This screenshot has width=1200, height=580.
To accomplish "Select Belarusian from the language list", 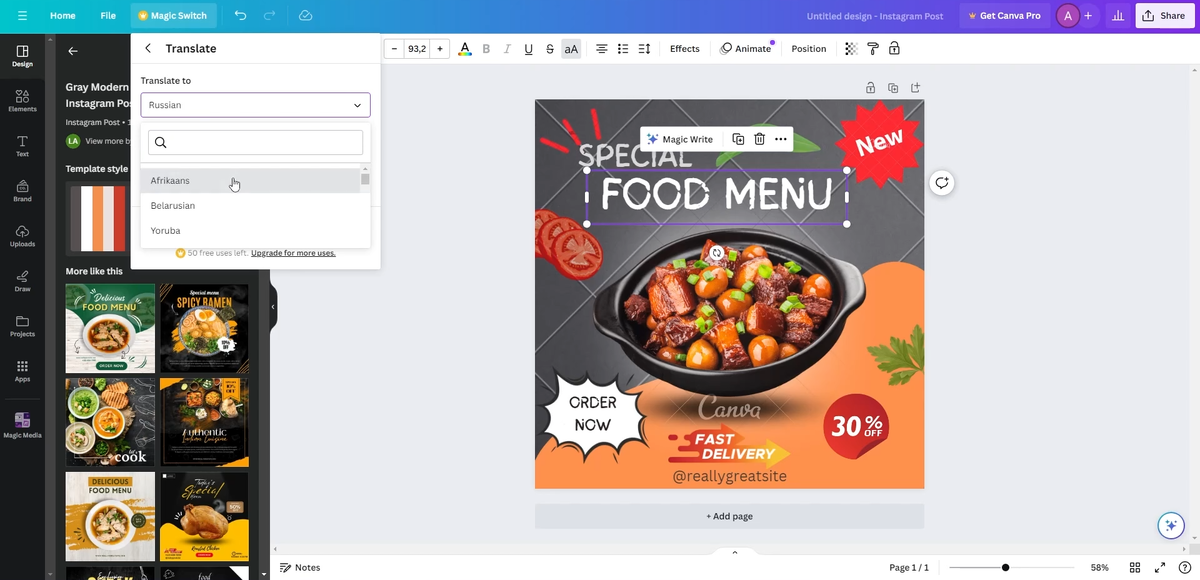I will [250, 206].
